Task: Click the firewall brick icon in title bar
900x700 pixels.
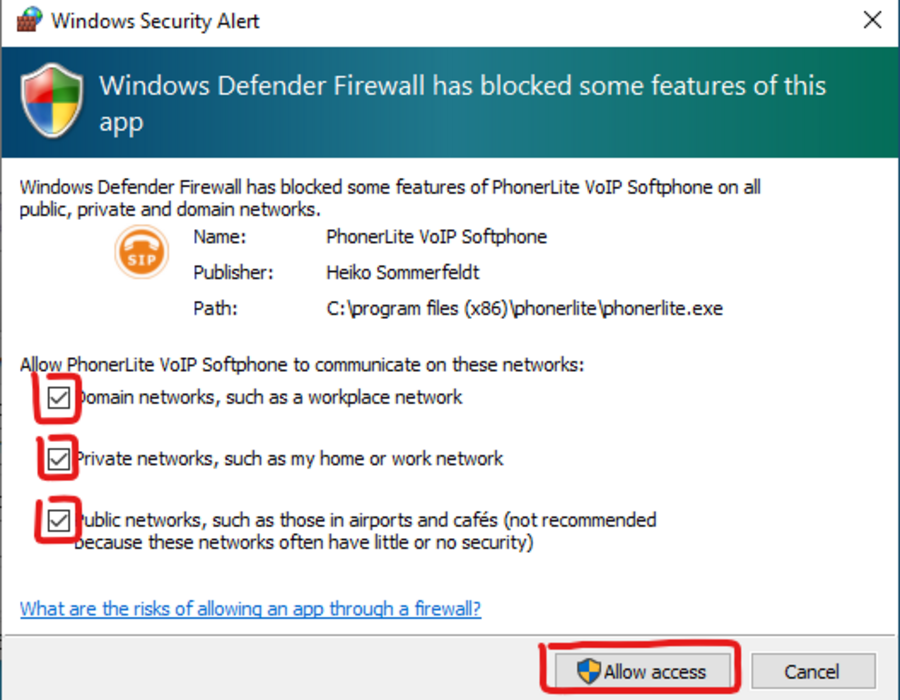Action: click(29, 20)
